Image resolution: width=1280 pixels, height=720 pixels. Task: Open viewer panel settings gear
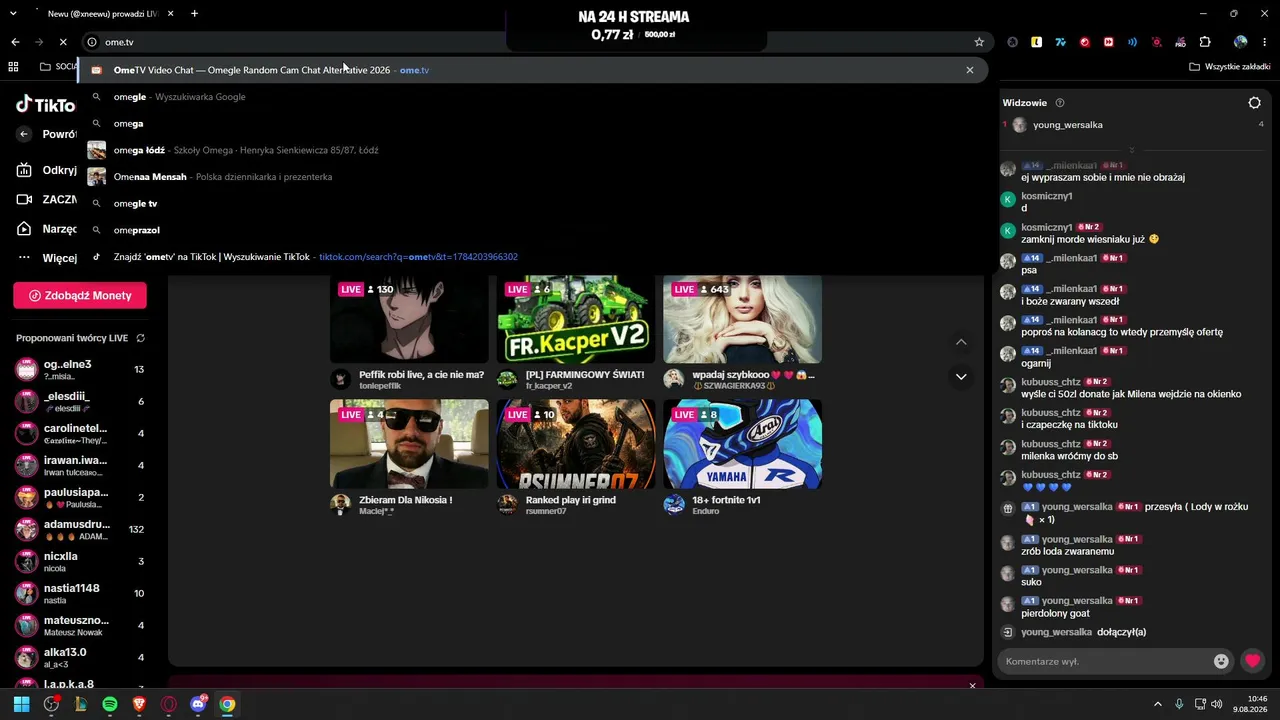[1255, 102]
